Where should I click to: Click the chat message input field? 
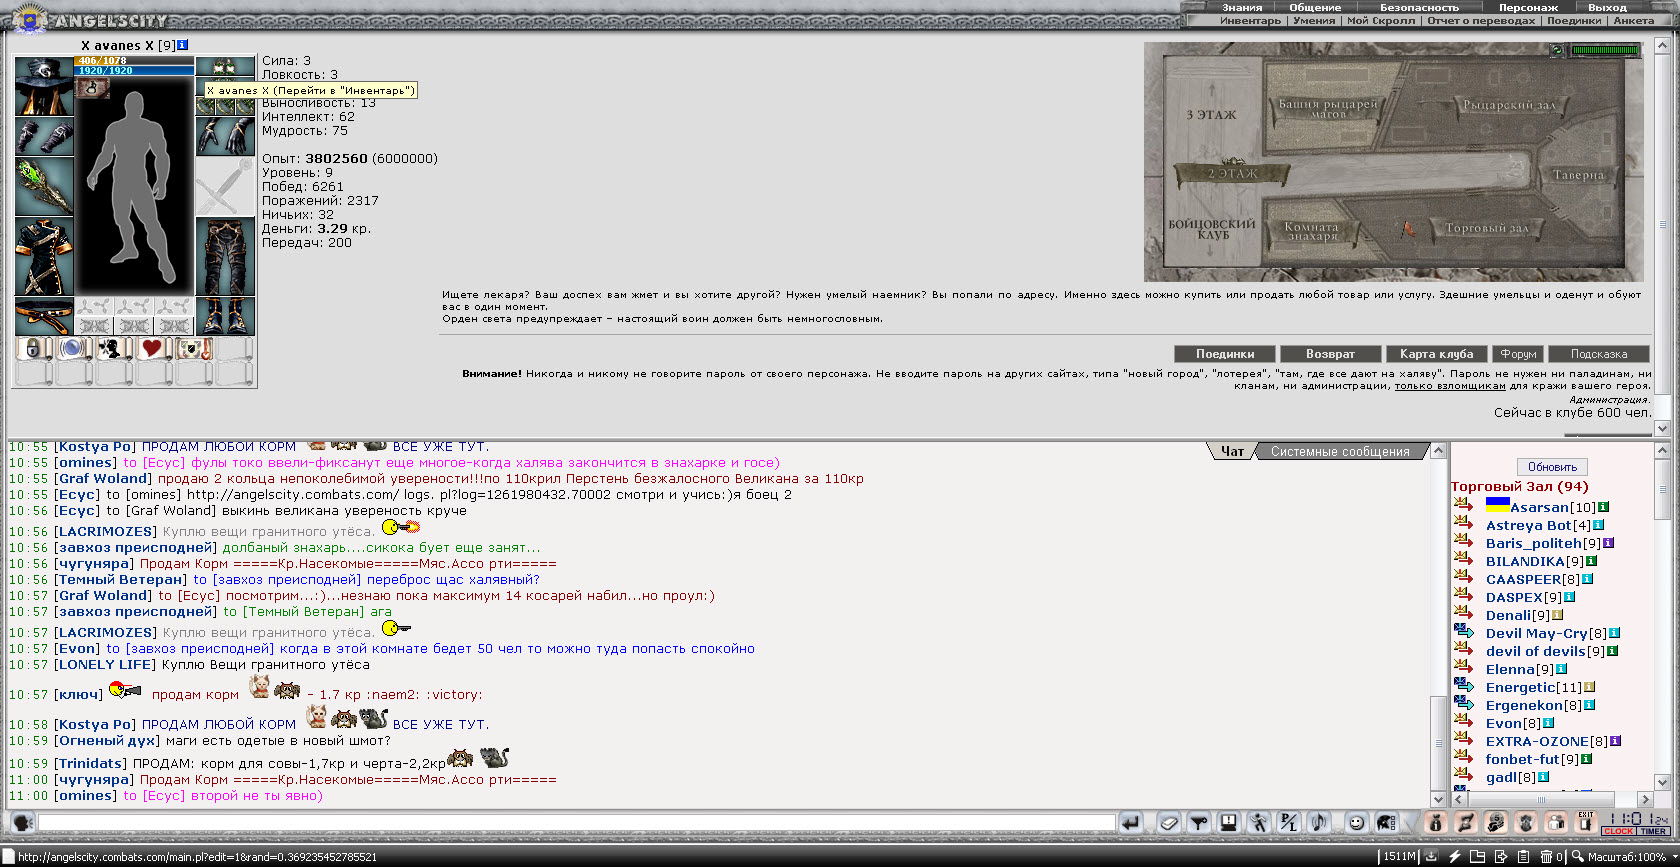coord(576,823)
